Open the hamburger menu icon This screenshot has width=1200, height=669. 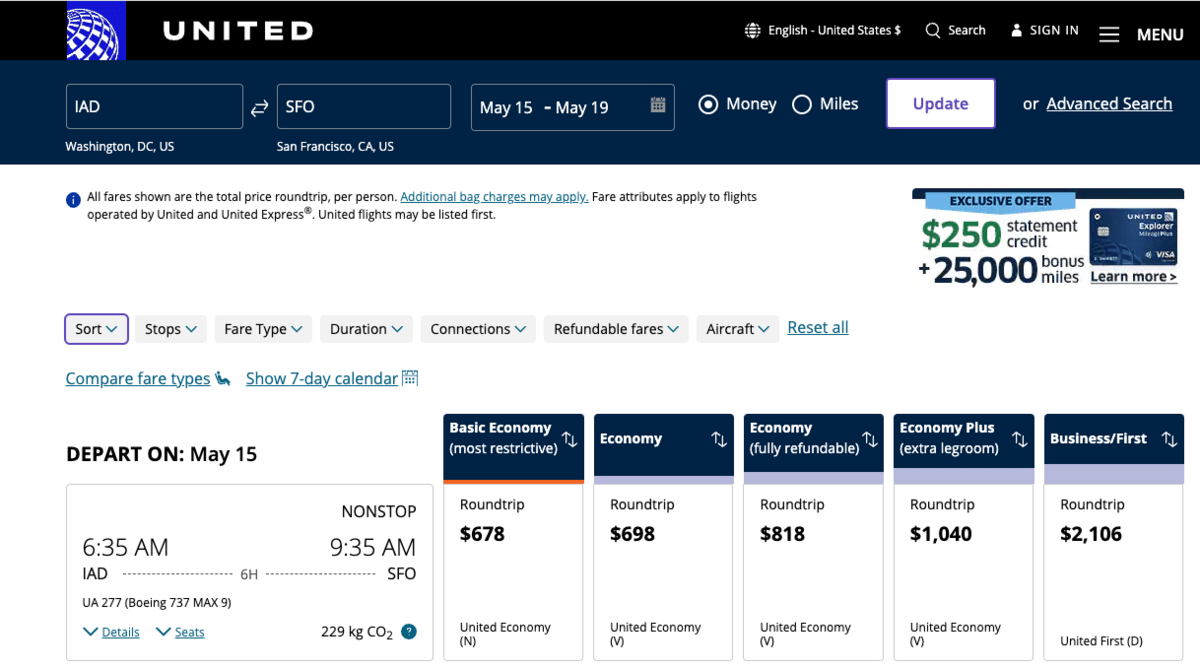tap(1109, 34)
